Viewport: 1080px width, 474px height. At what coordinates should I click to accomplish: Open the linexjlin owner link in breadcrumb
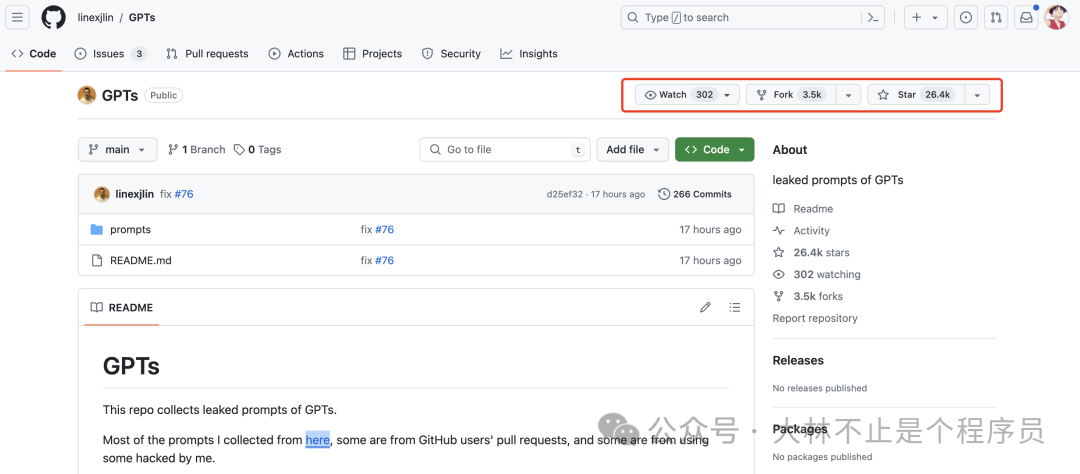coord(95,18)
